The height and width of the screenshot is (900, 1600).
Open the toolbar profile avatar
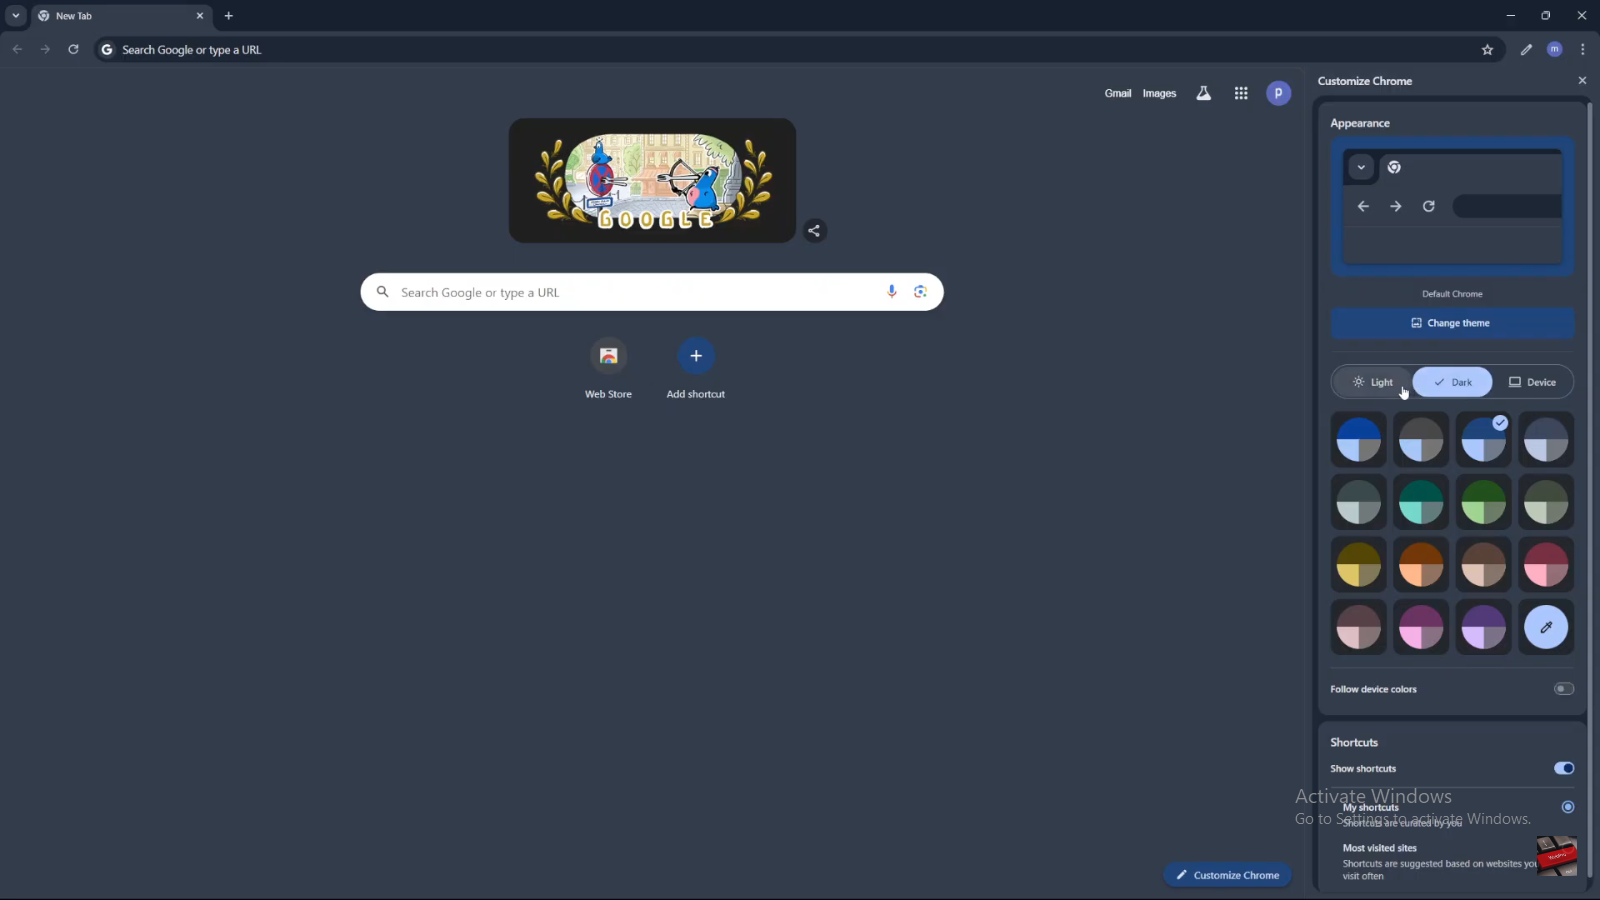(1554, 49)
